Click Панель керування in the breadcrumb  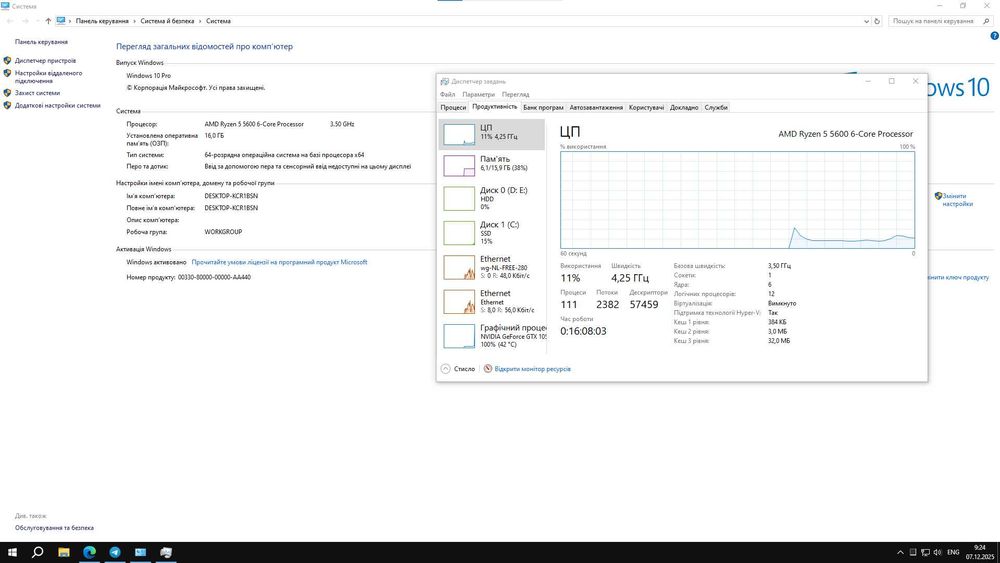(x=102, y=21)
